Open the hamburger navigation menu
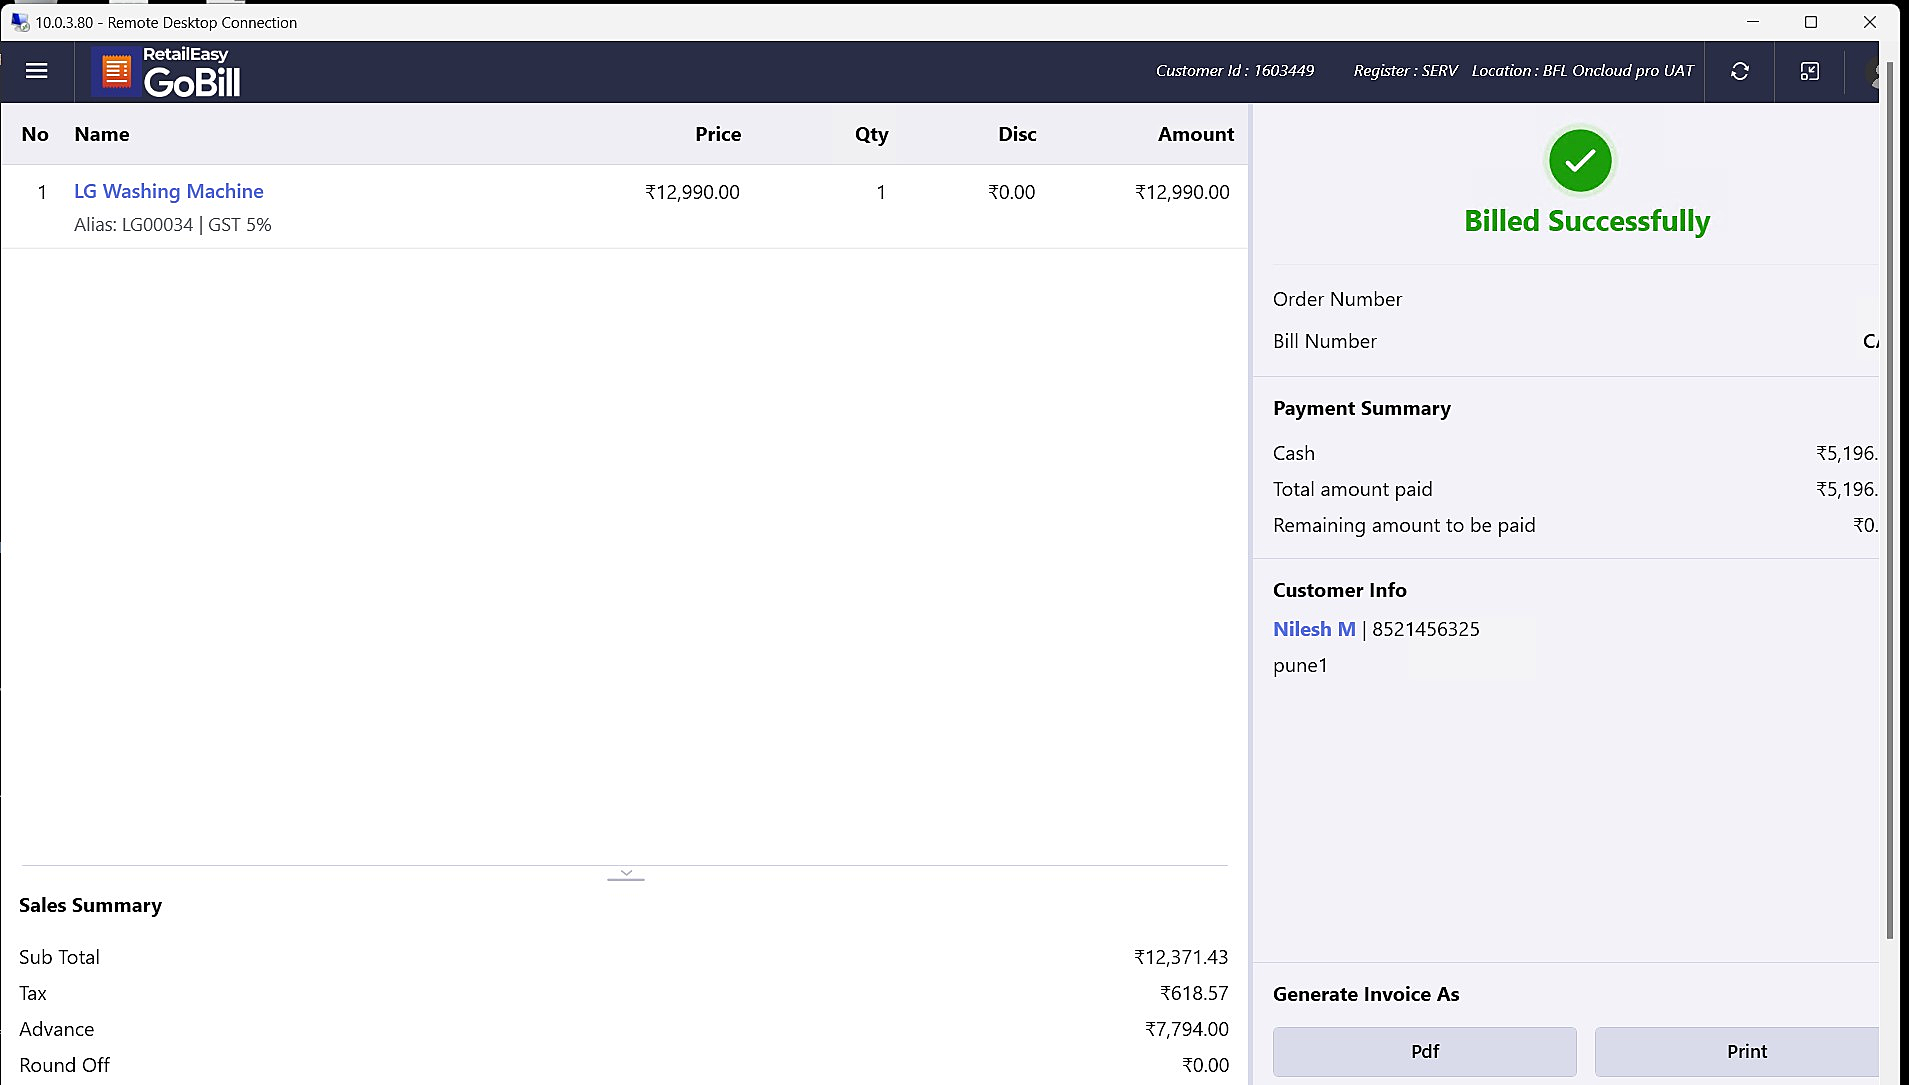The width and height of the screenshot is (1909, 1085). click(37, 71)
